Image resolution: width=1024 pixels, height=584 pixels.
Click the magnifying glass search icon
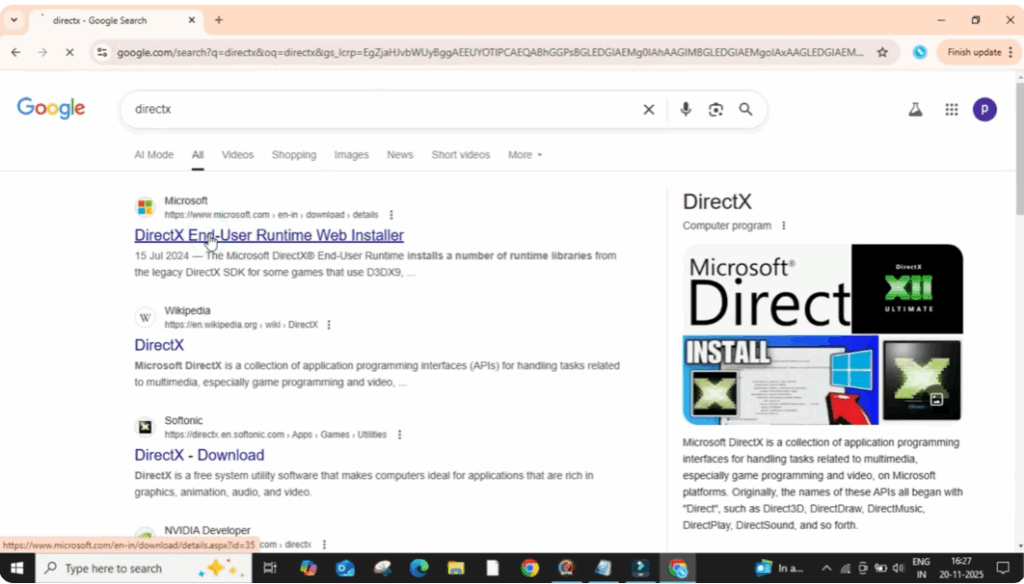(745, 109)
